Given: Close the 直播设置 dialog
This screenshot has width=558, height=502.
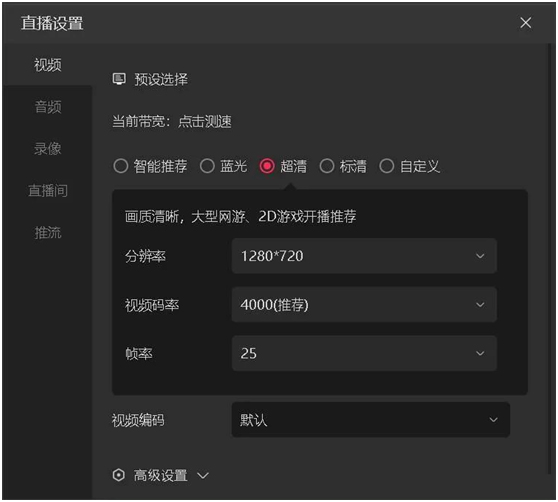Looking at the screenshot, I should click(525, 23).
